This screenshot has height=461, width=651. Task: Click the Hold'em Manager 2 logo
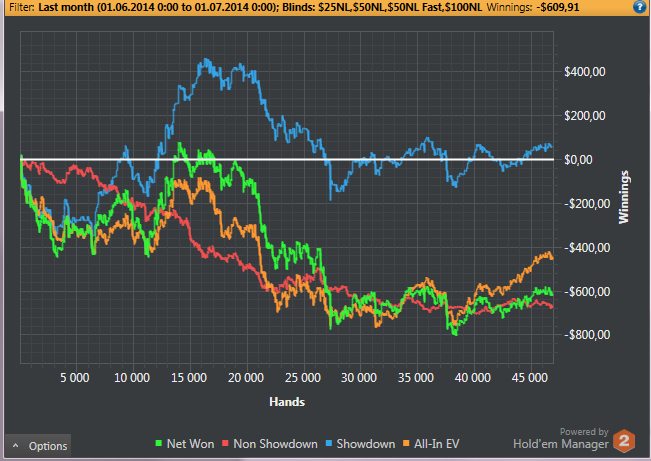(x=624, y=441)
